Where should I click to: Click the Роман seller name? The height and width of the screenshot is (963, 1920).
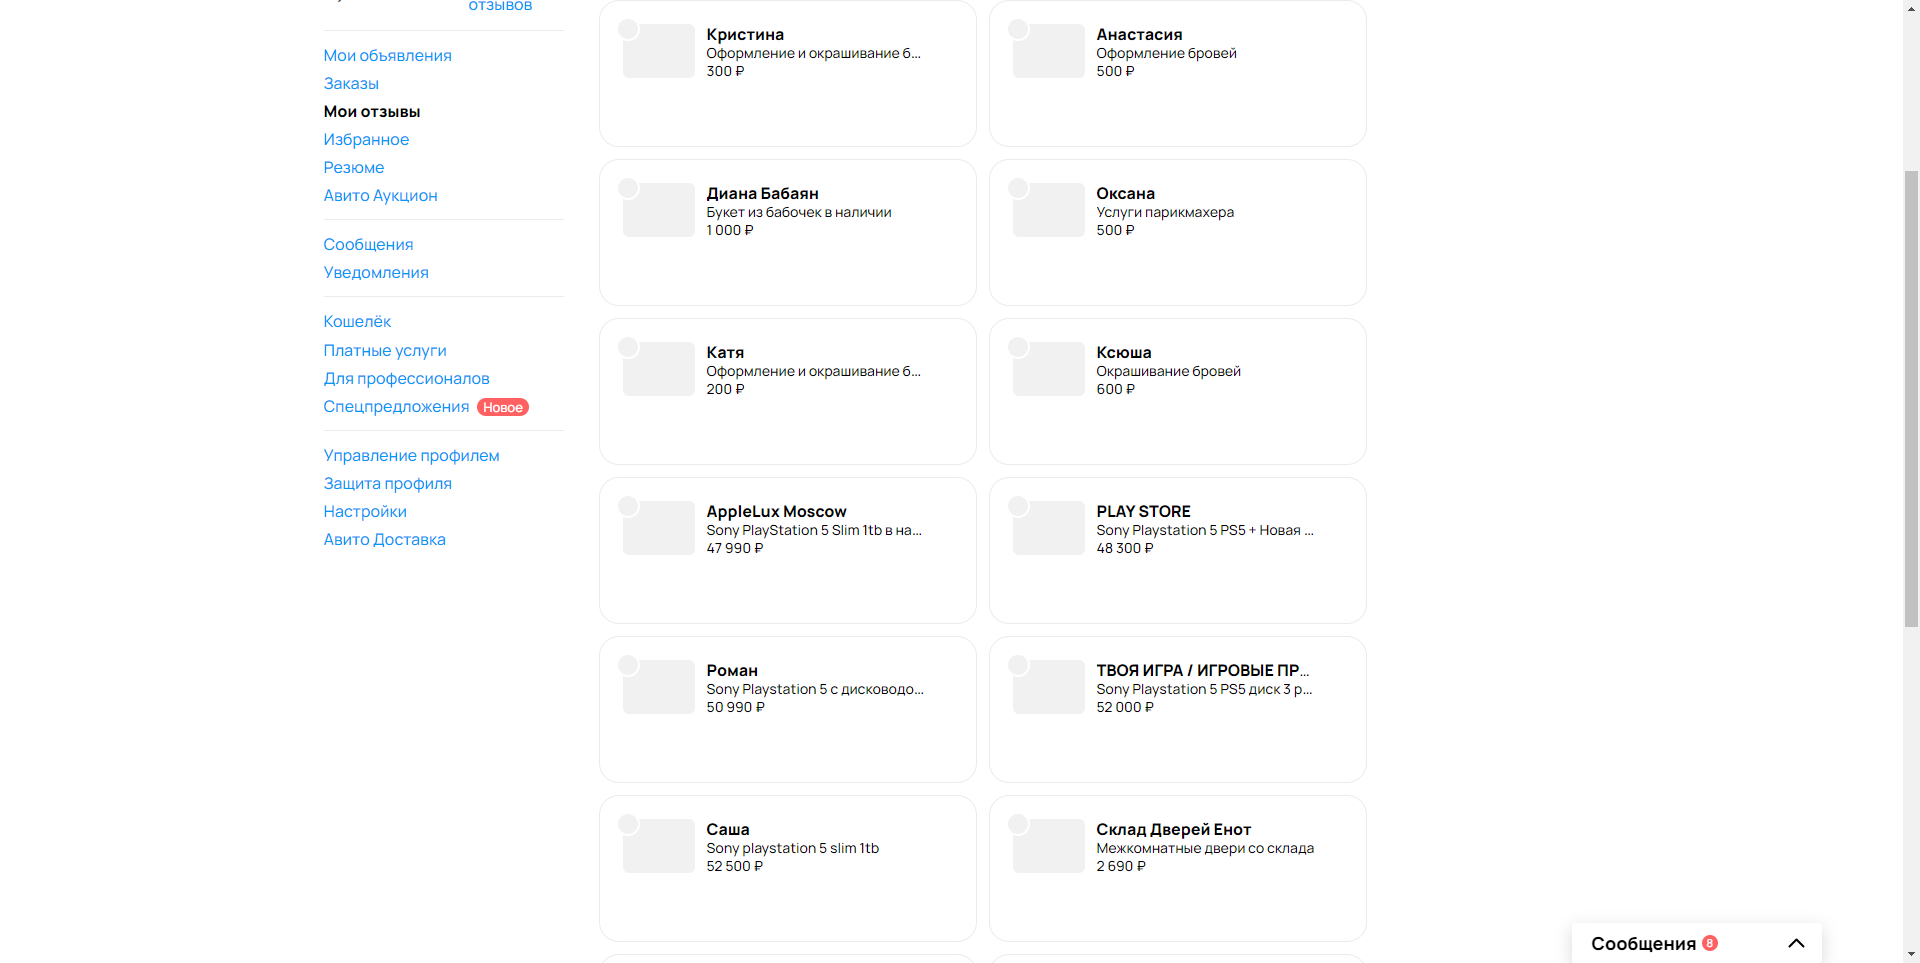tap(732, 670)
